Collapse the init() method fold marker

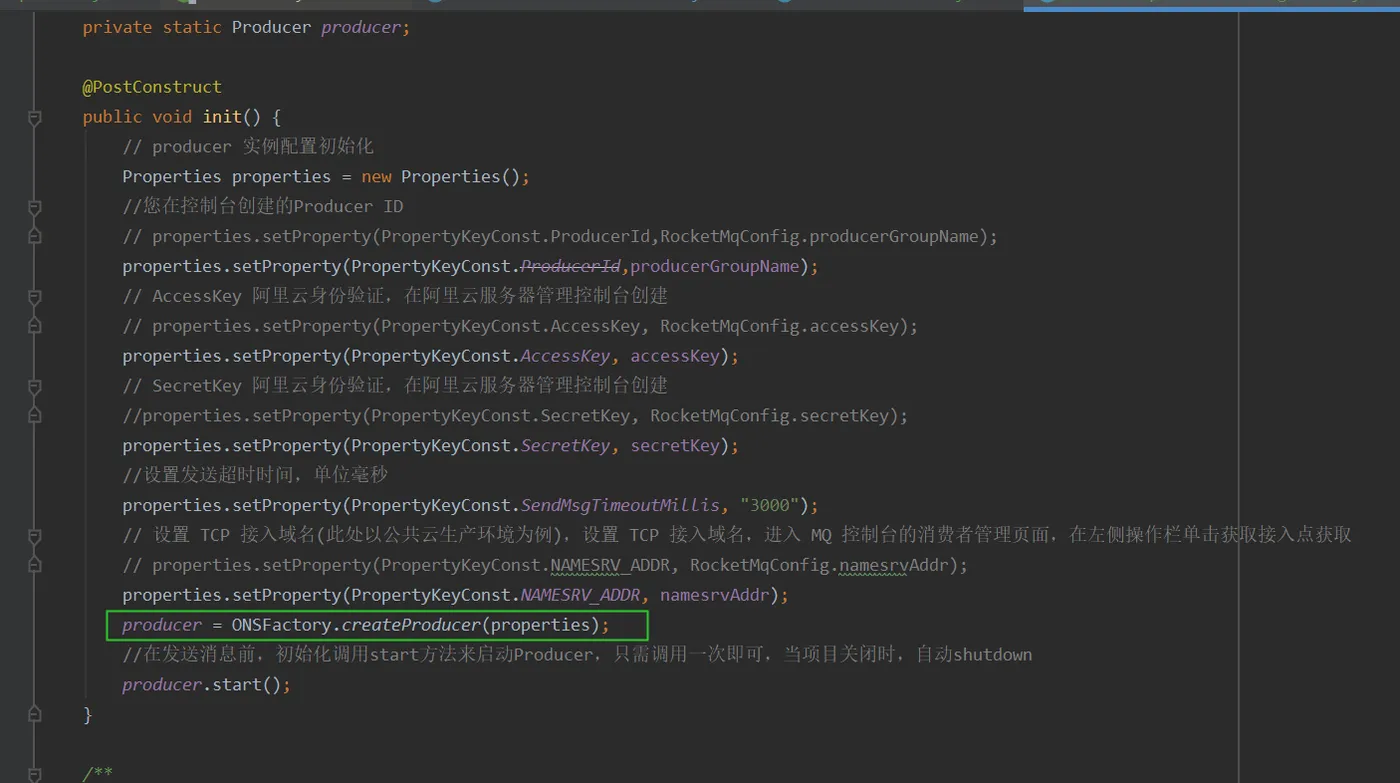click(35, 118)
